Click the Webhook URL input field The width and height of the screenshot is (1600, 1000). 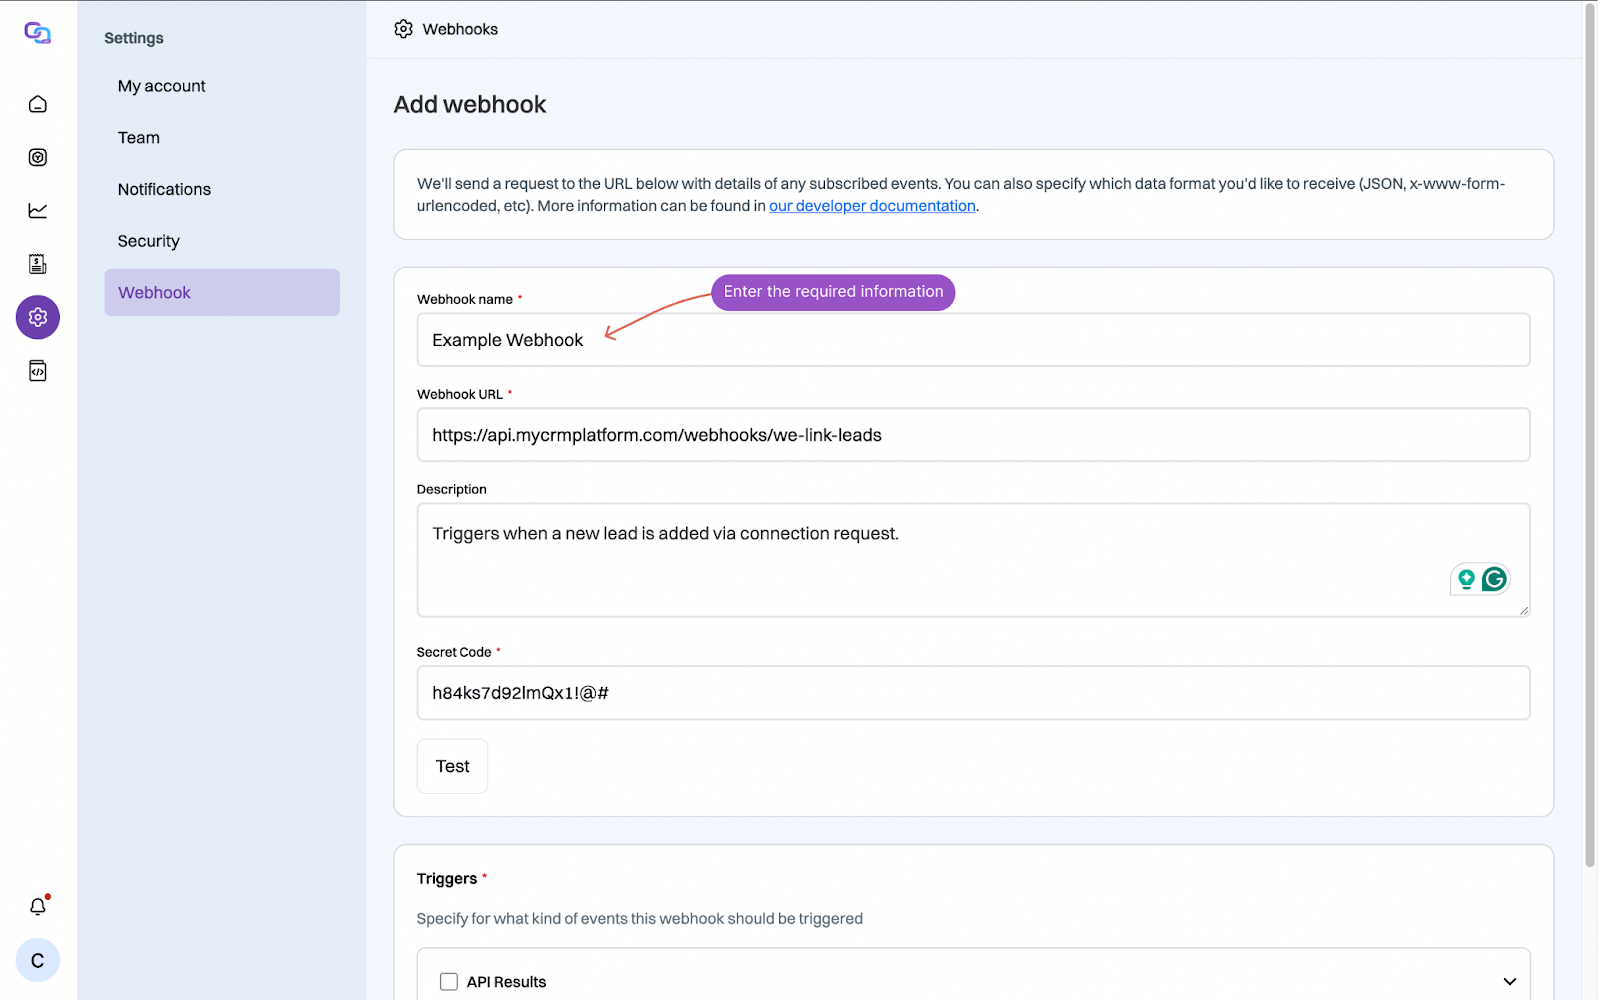pyautogui.click(x=972, y=435)
